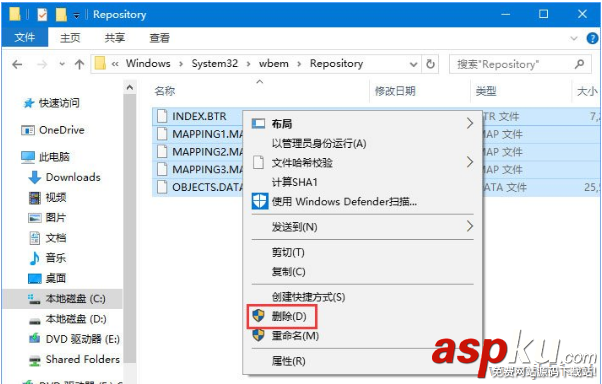The height and width of the screenshot is (384, 602).
Task: Expand the address bar history dropdown
Action: point(413,64)
